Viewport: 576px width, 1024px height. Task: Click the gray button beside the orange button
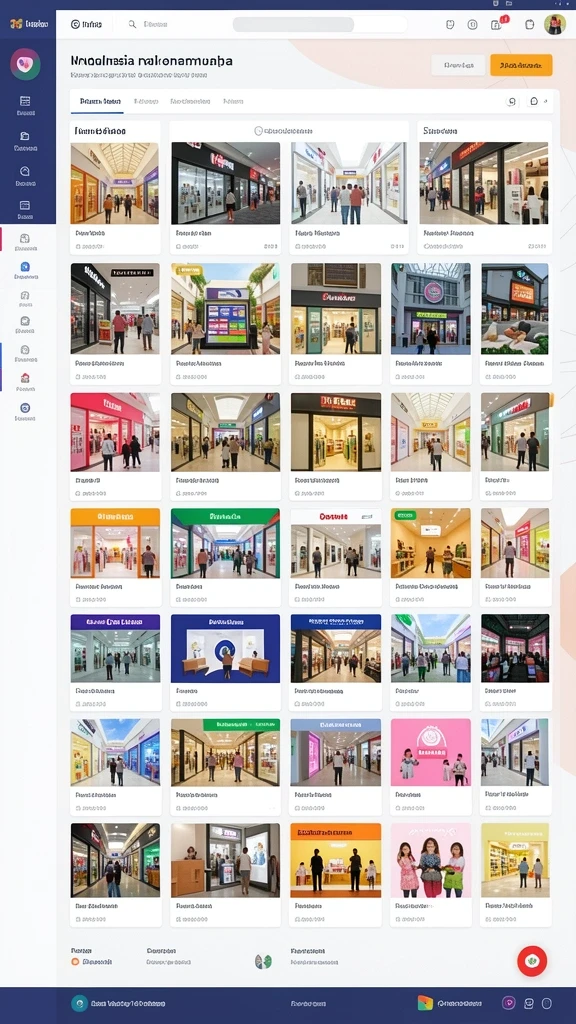click(x=458, y=65)
